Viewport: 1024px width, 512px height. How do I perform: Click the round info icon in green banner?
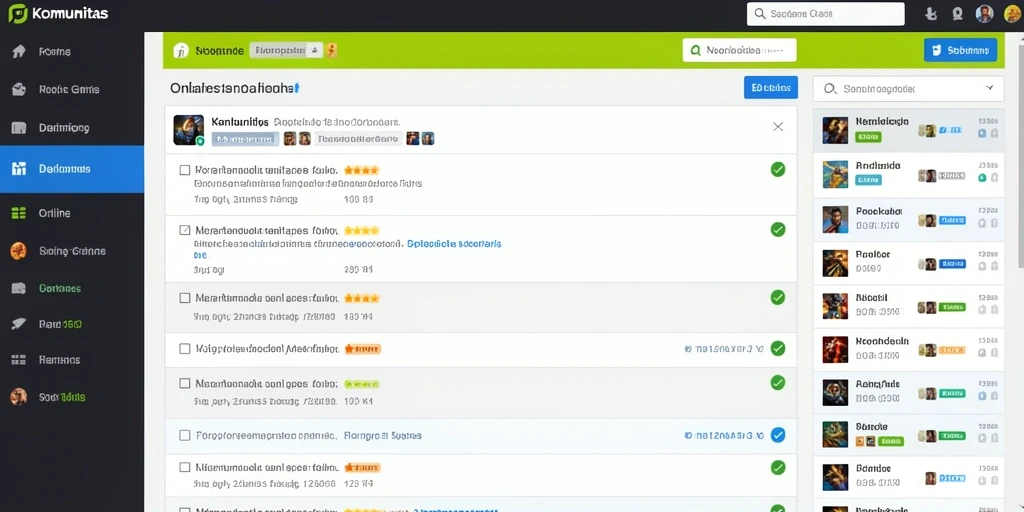click(181, 51)
